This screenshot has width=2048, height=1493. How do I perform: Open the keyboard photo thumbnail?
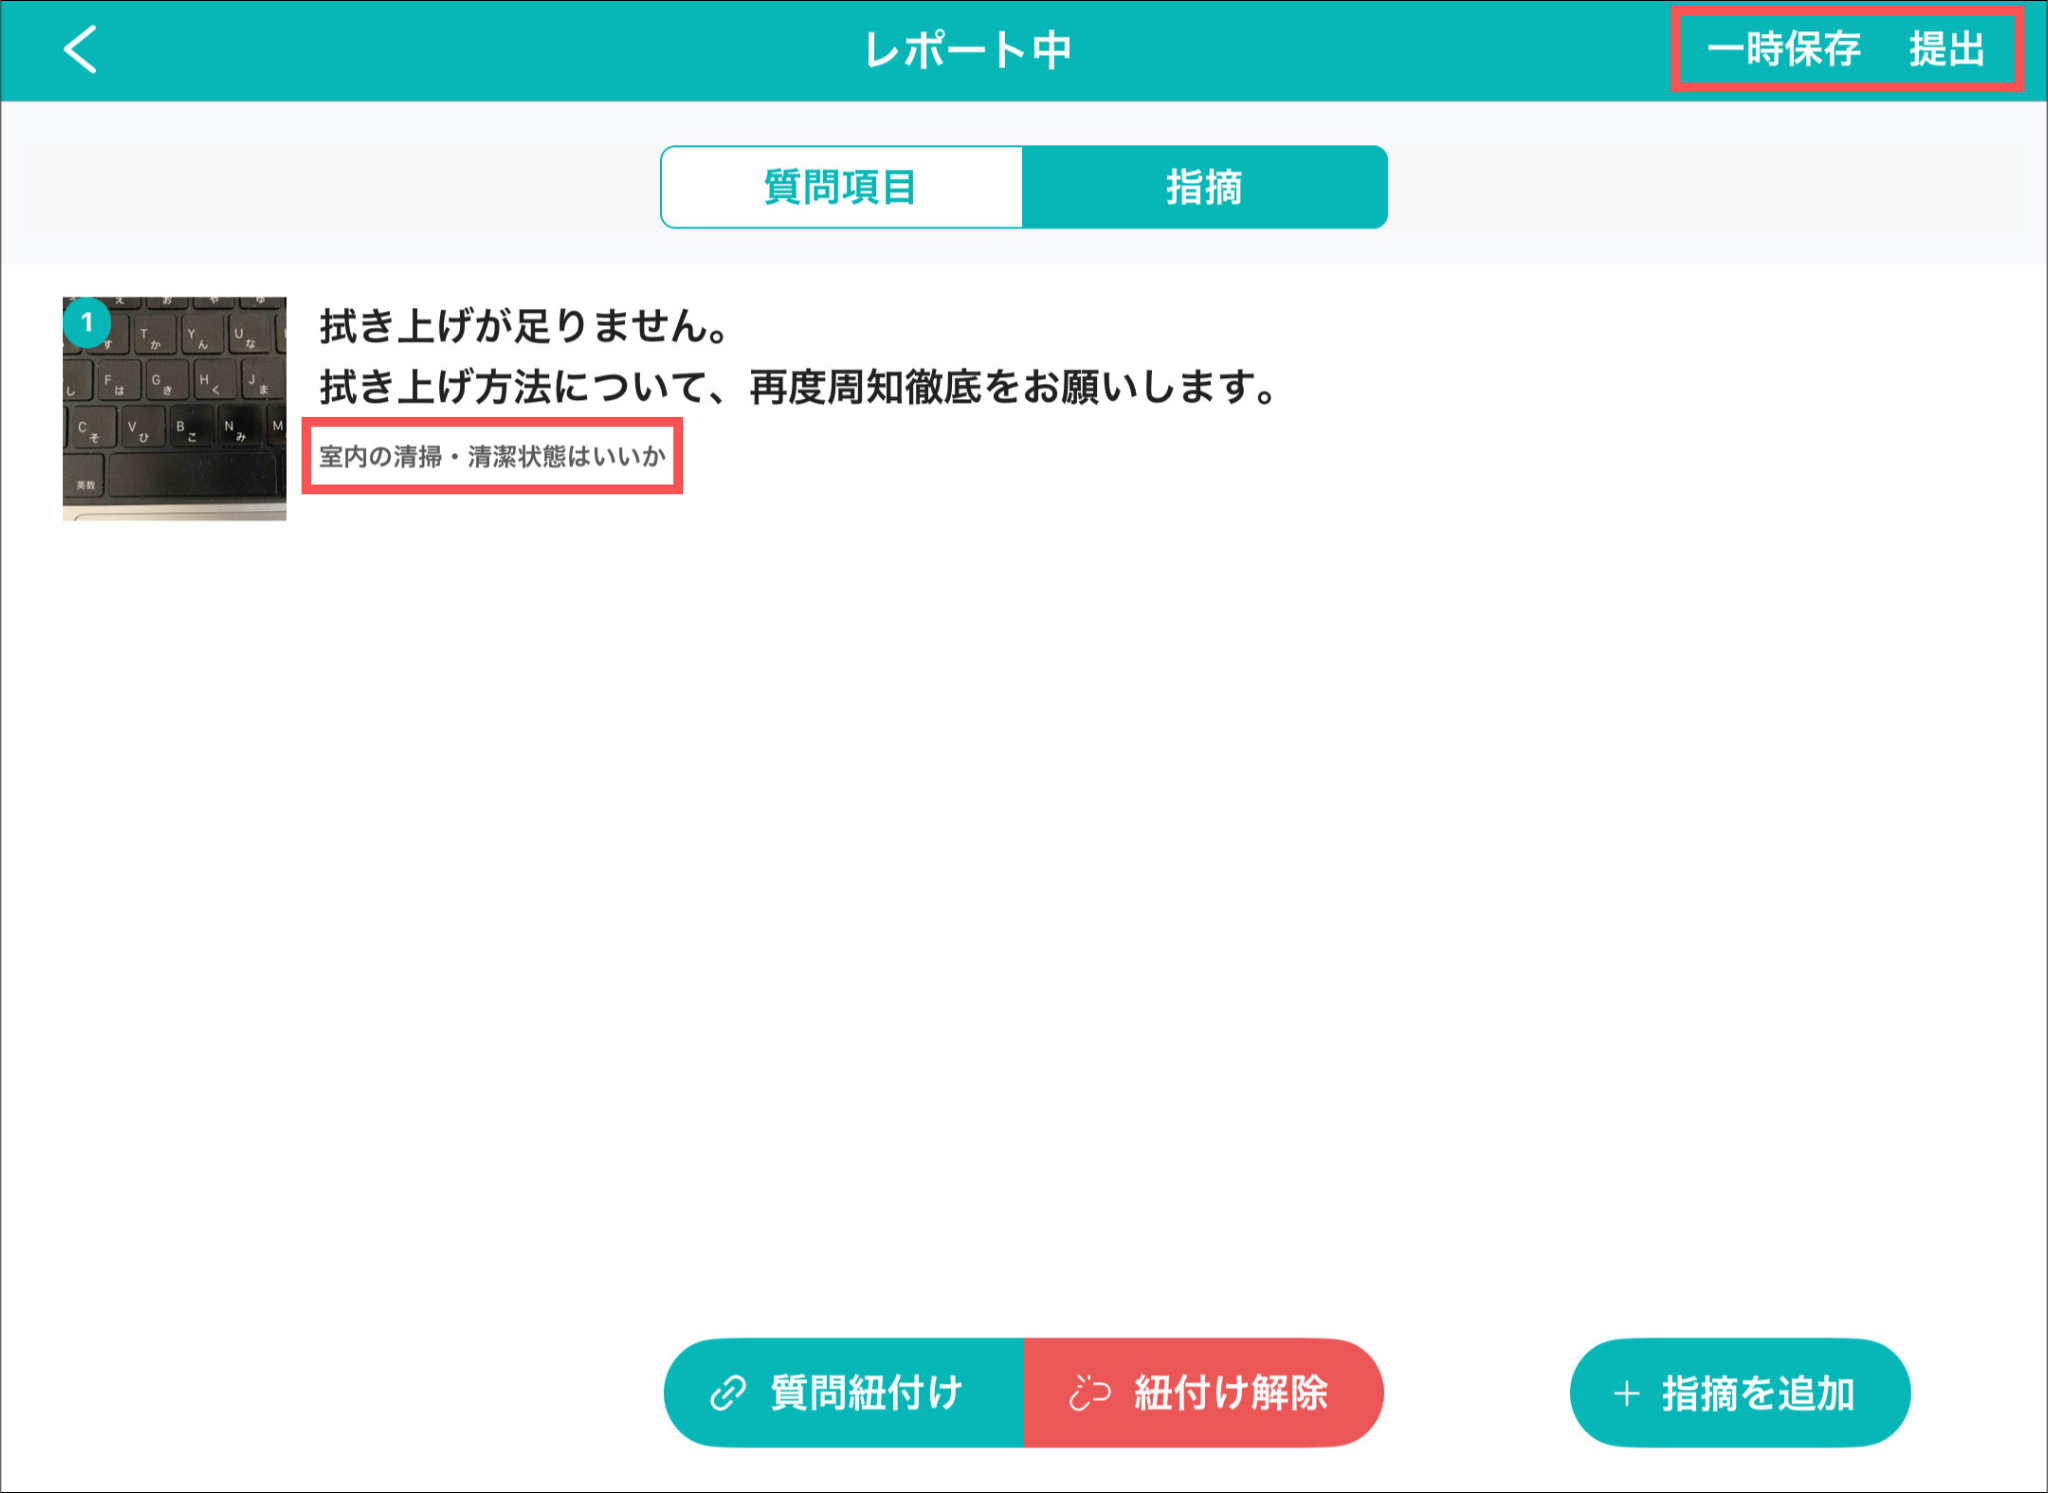(175, 408)
